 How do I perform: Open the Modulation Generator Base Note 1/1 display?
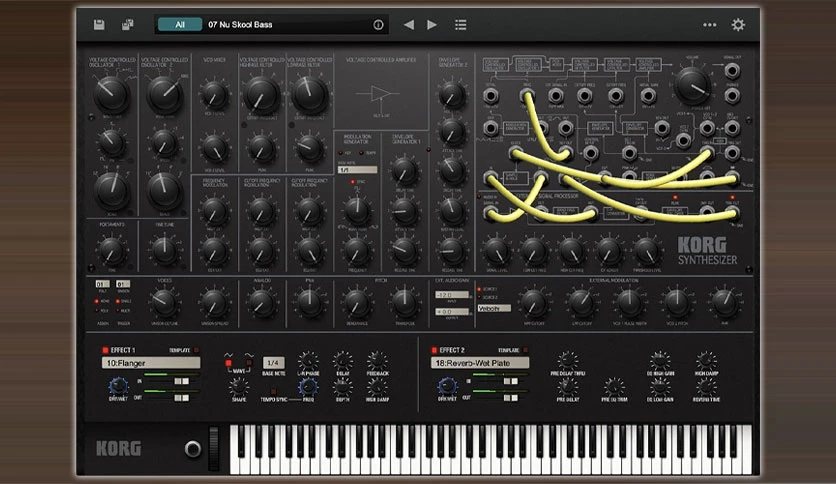tap(357, 170)
